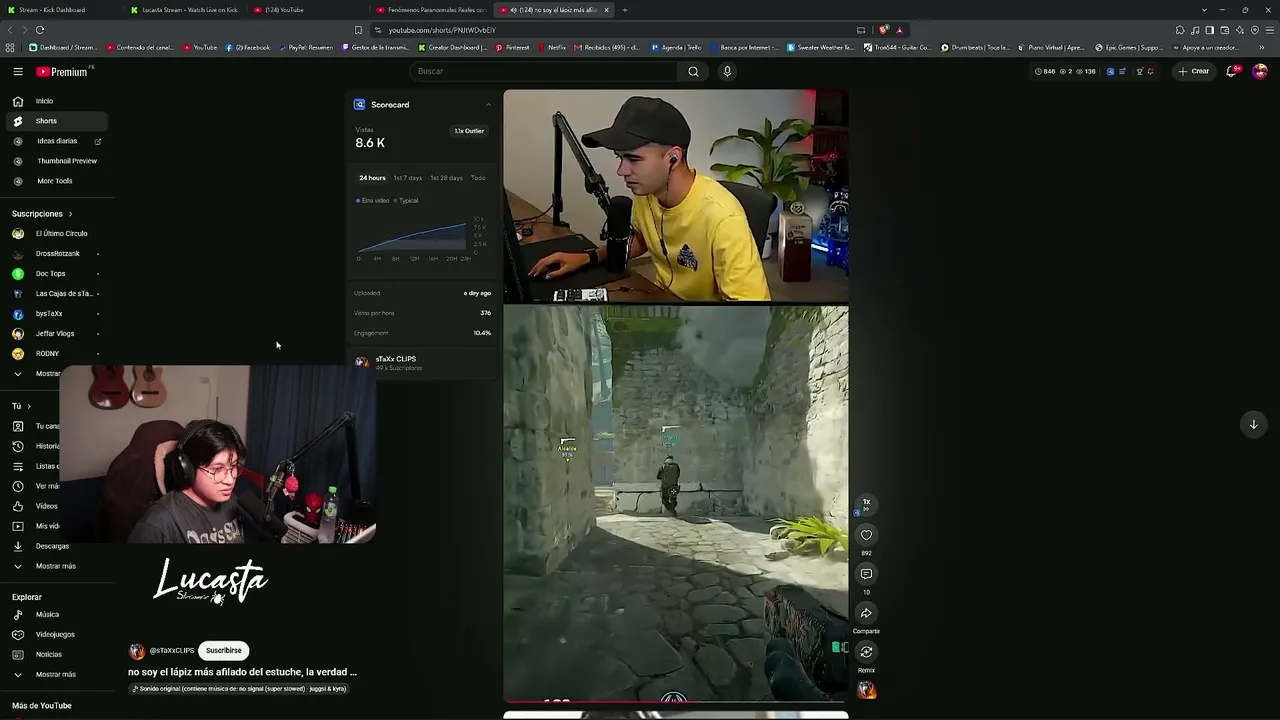
Task: Open Doc Tops subscription
Action: tap(50, 274)
